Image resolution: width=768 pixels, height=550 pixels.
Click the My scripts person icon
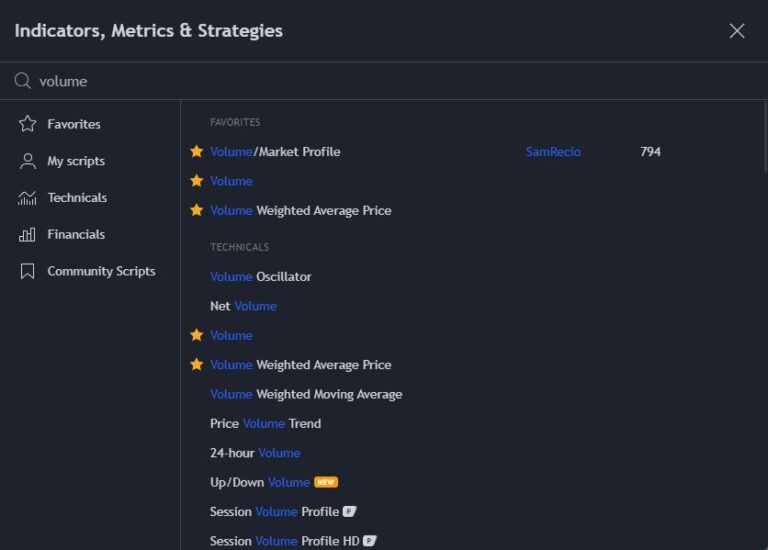pyautogui.click(x=28, y=161)
